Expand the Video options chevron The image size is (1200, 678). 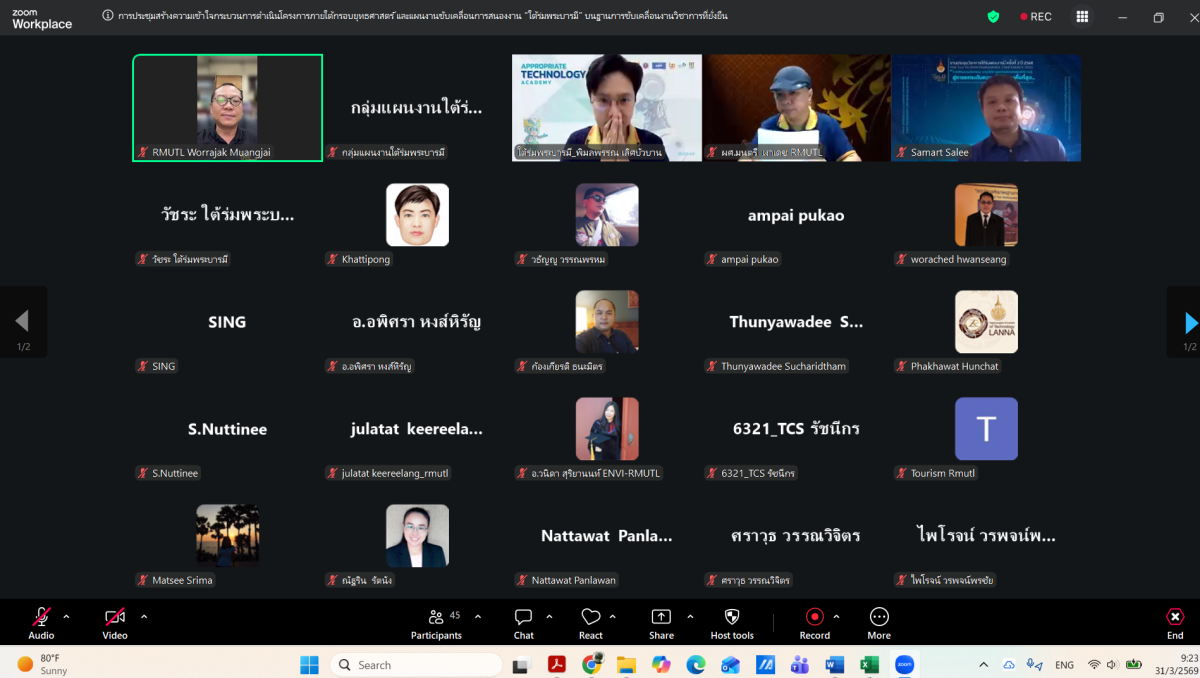click(x=144, y=616)
